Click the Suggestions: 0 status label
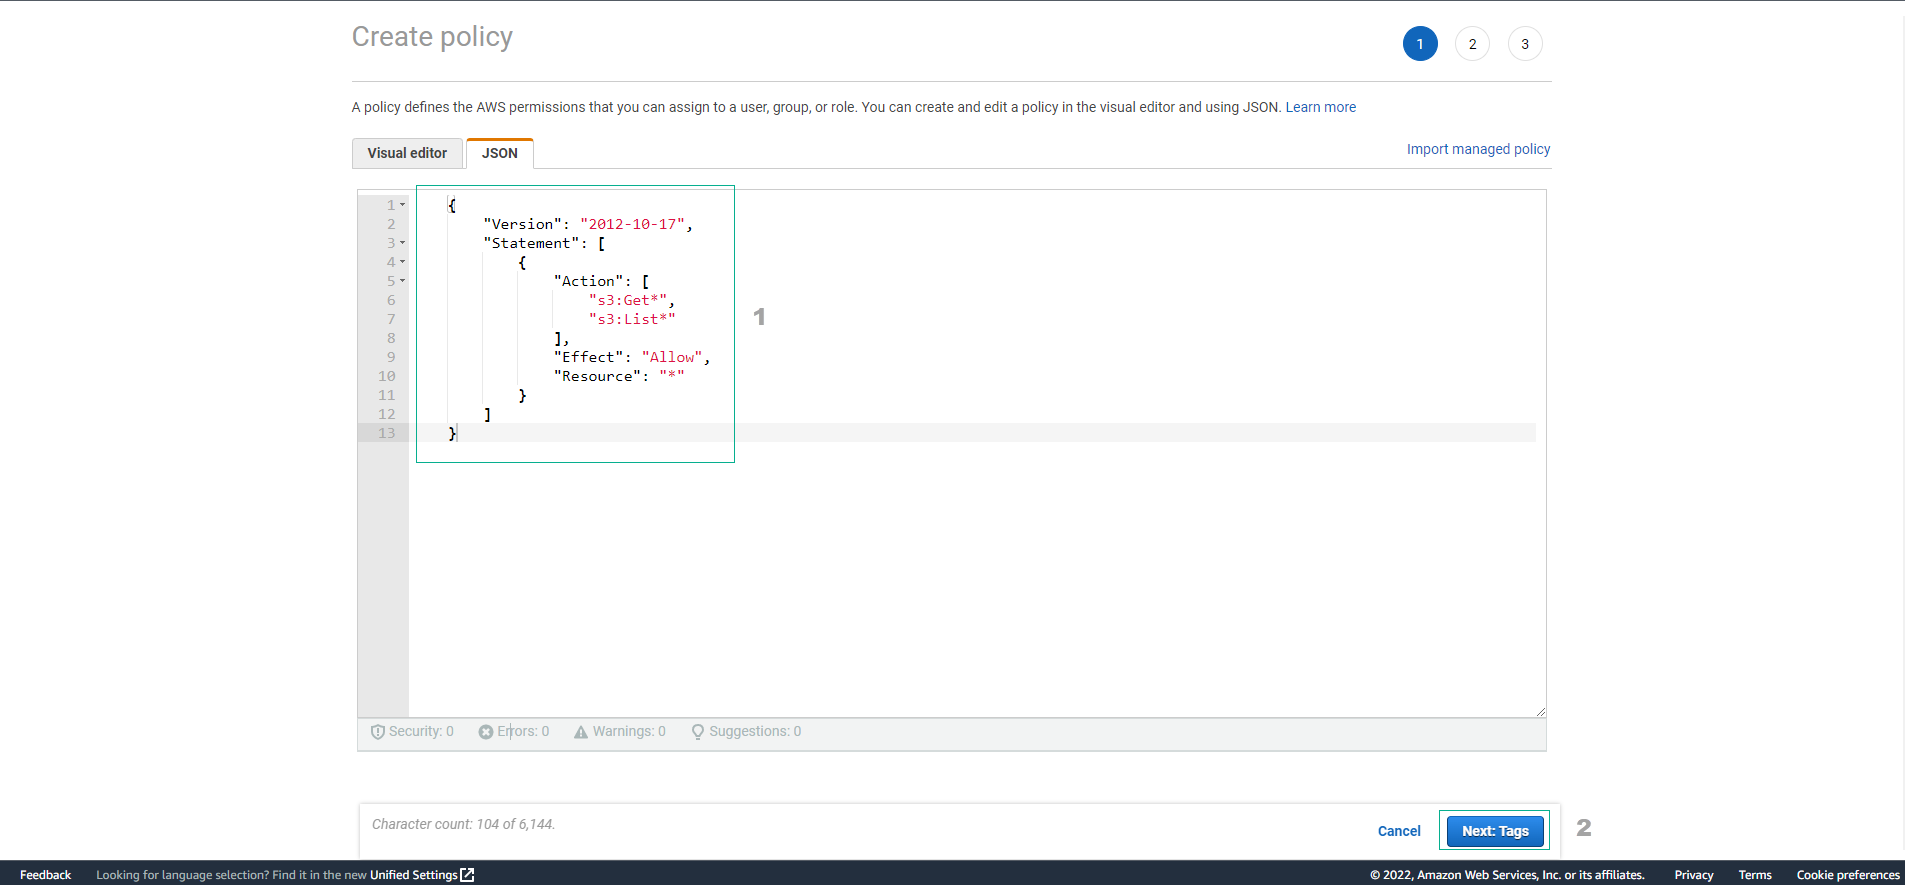Viewport: 1905px width, 885px height. tap(755, 732)
